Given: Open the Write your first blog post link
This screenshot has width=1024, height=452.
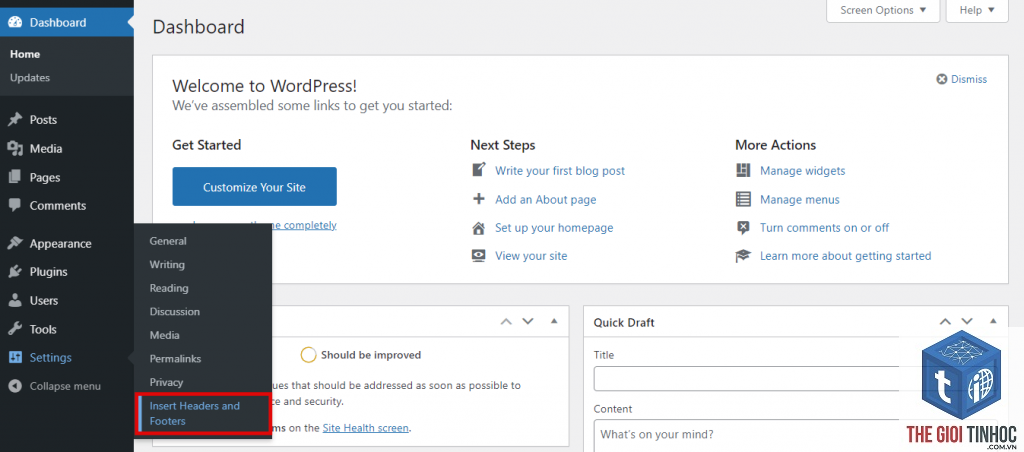Looking at the screenshot, I should [x=560, y=170].
